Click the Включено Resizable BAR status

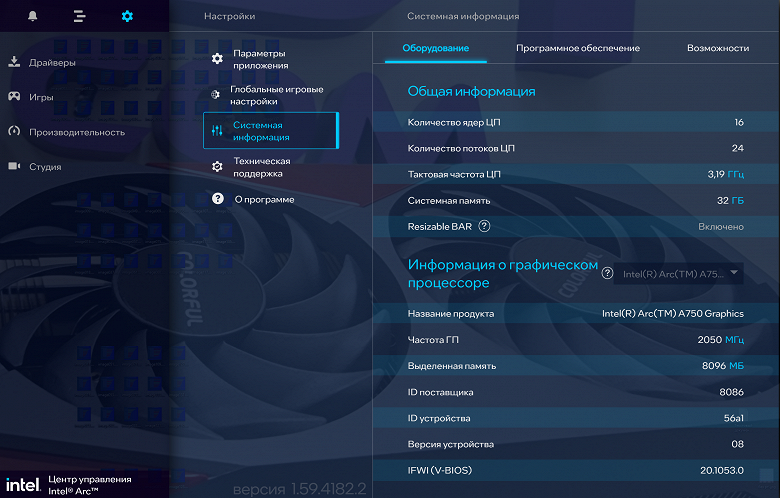[x=721, y=227]
